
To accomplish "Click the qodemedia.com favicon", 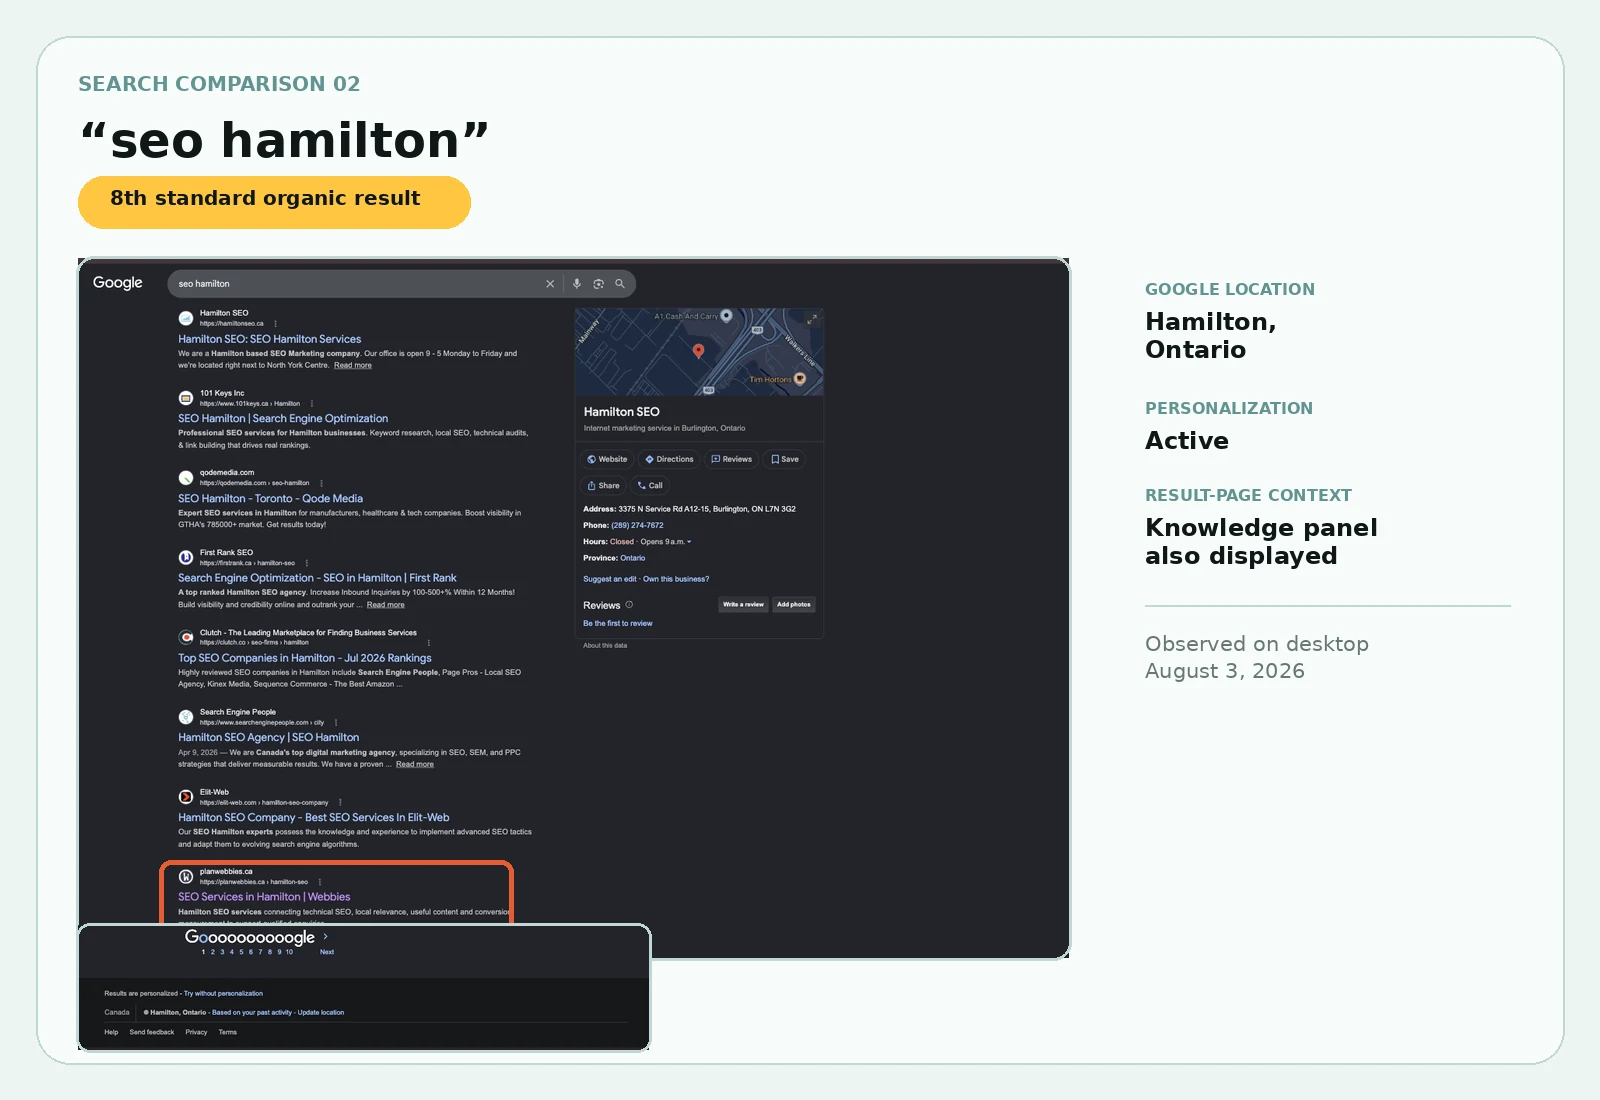I will [186, 478].
